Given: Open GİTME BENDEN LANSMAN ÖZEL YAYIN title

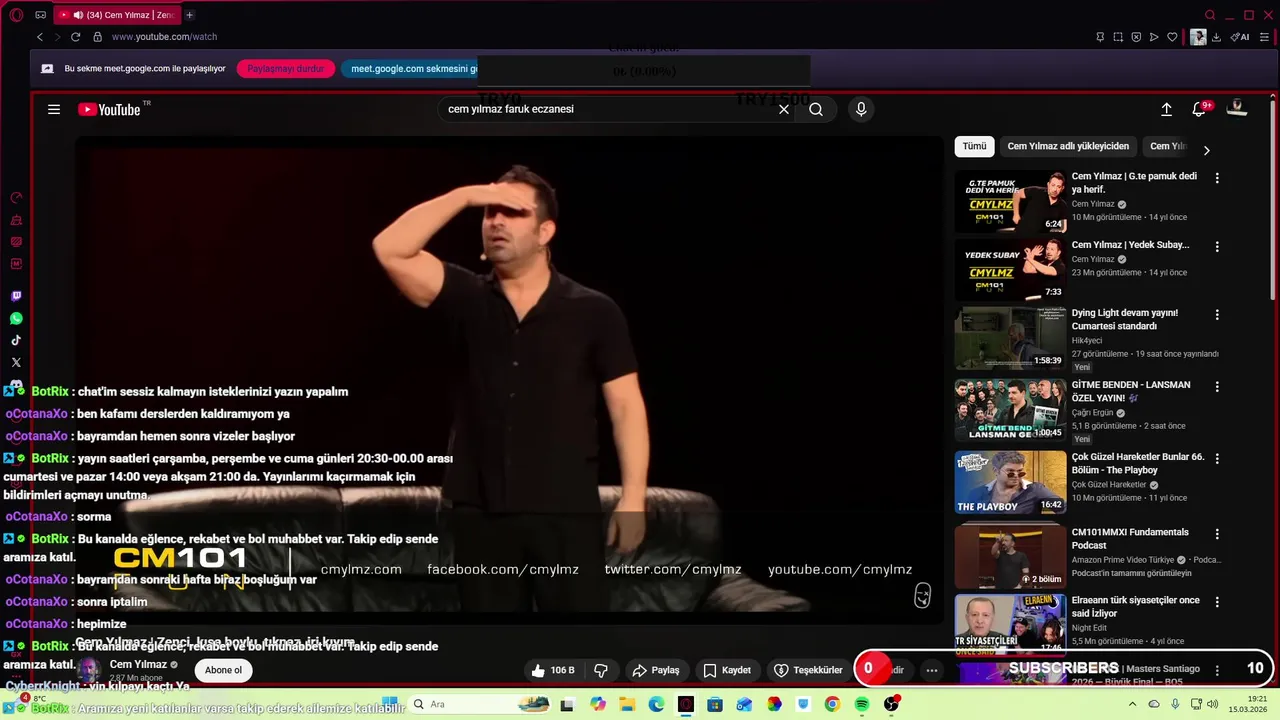Looking at the screenshot, I should 1131,391.
